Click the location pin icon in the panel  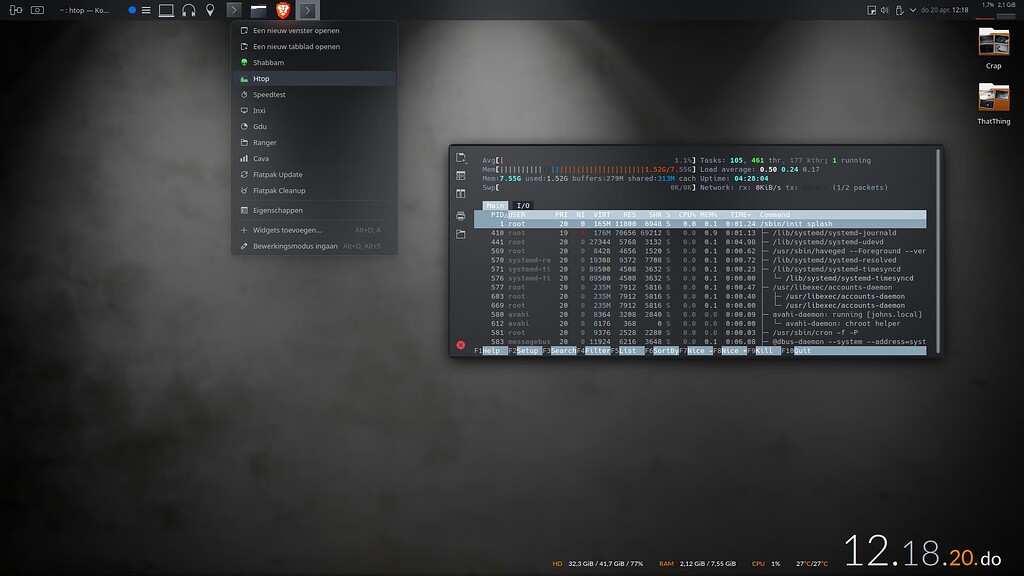(210, 10)
